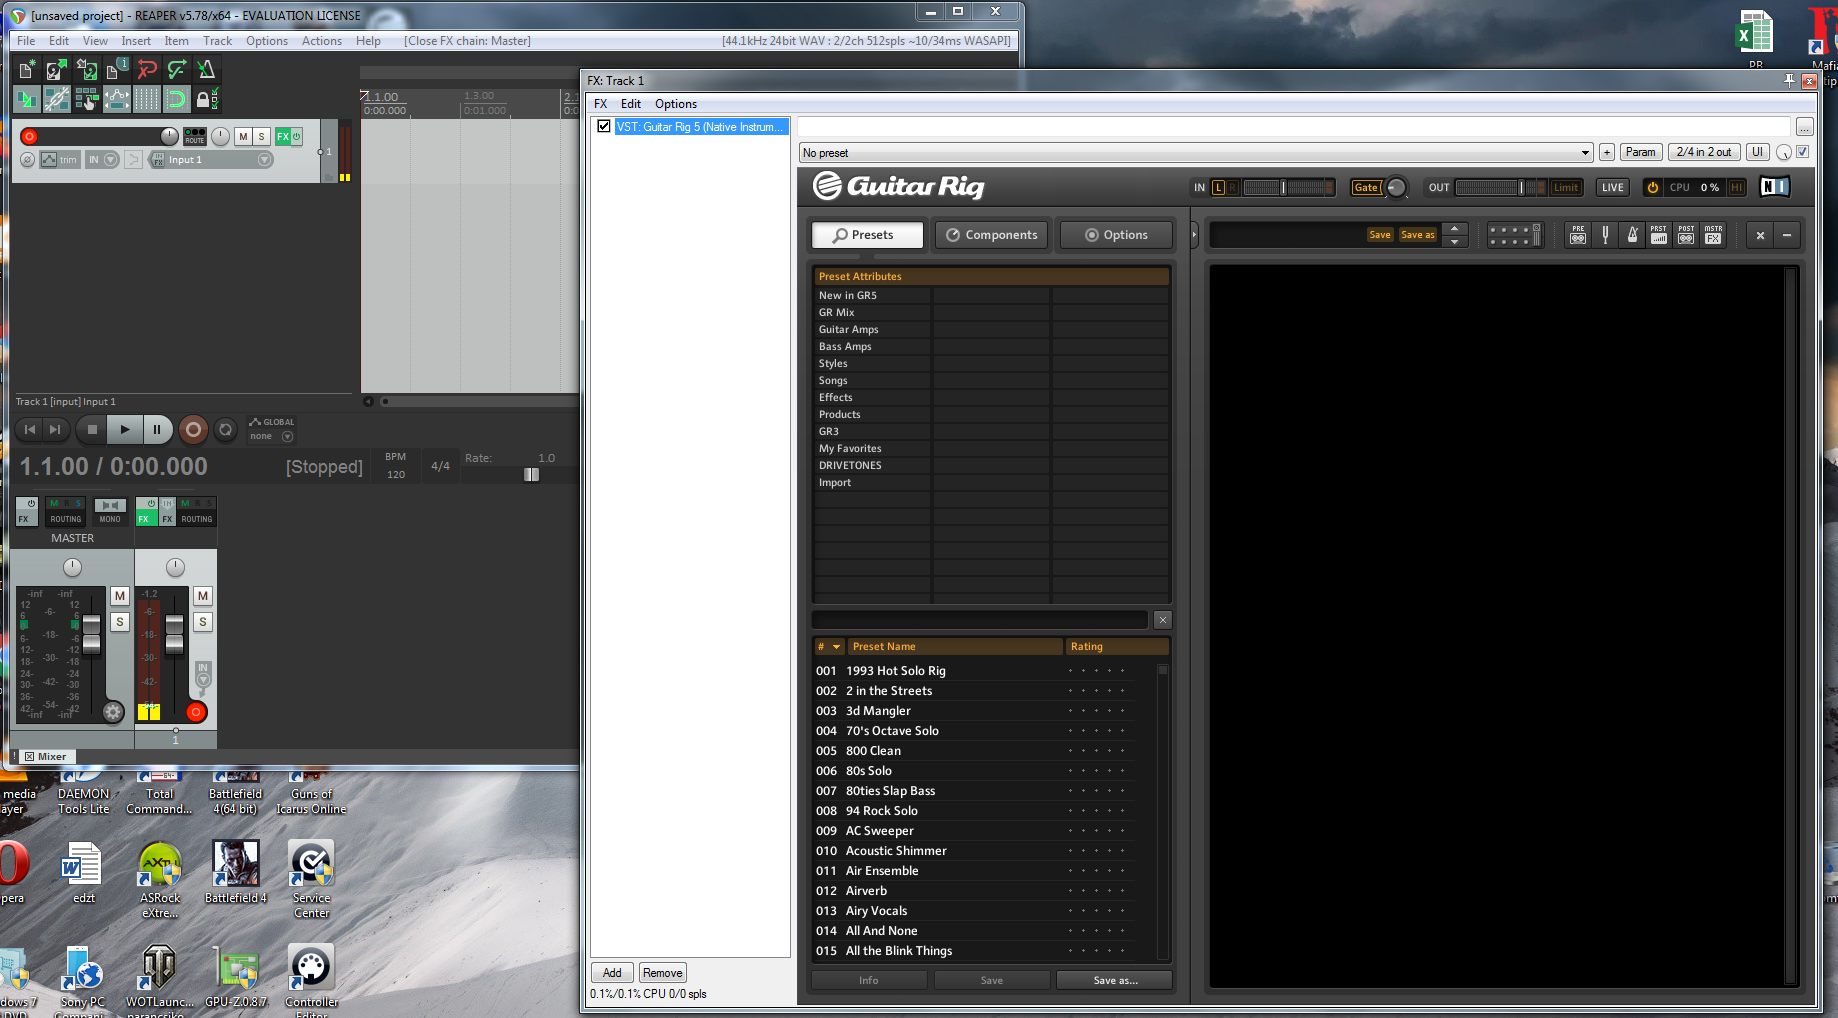This screenshot has height=1018, width=1838.
Task: Open the Input 1 dropdown arrow
Action: click(264, 160)
